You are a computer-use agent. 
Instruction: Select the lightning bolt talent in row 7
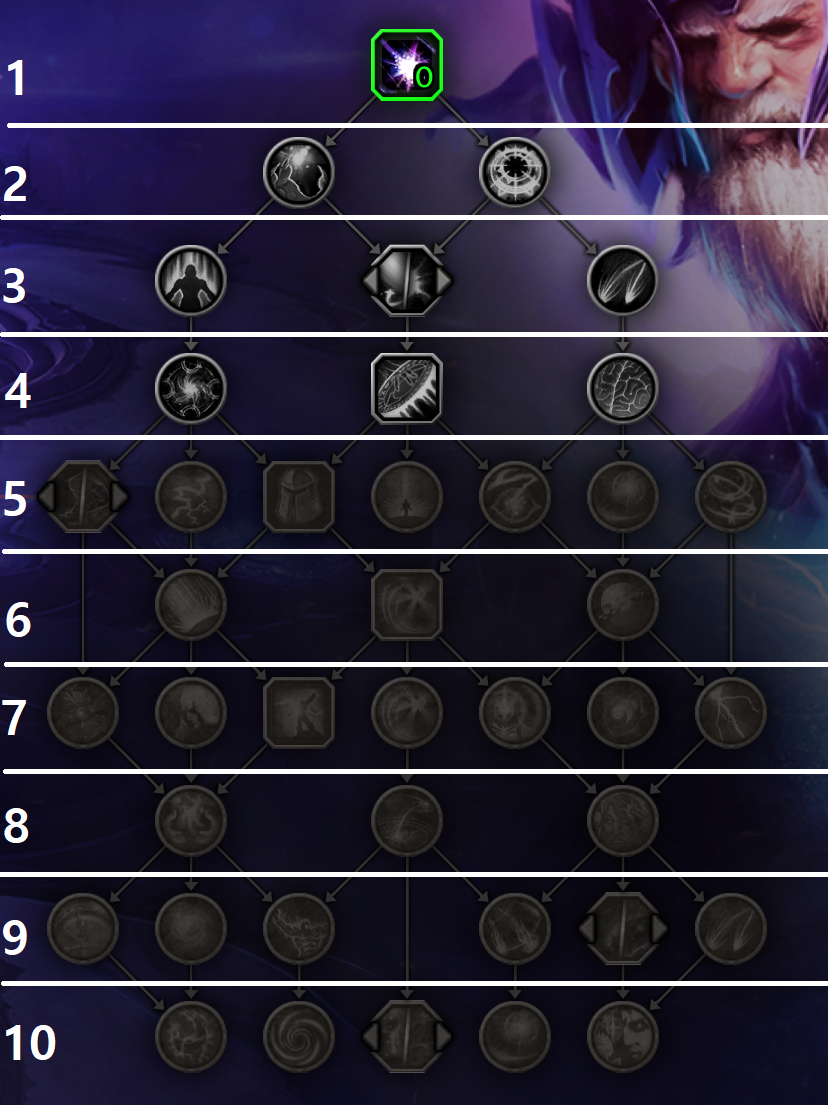point(731,712)
